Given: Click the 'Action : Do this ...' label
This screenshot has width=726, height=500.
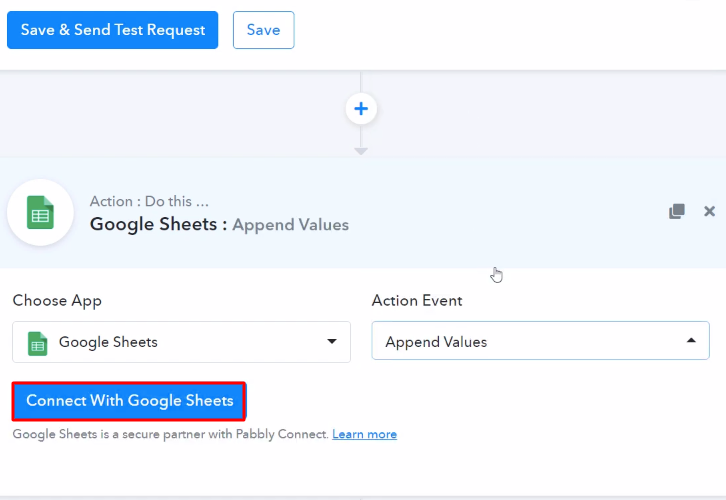Looking at the screenshot, I should point(149,201).
